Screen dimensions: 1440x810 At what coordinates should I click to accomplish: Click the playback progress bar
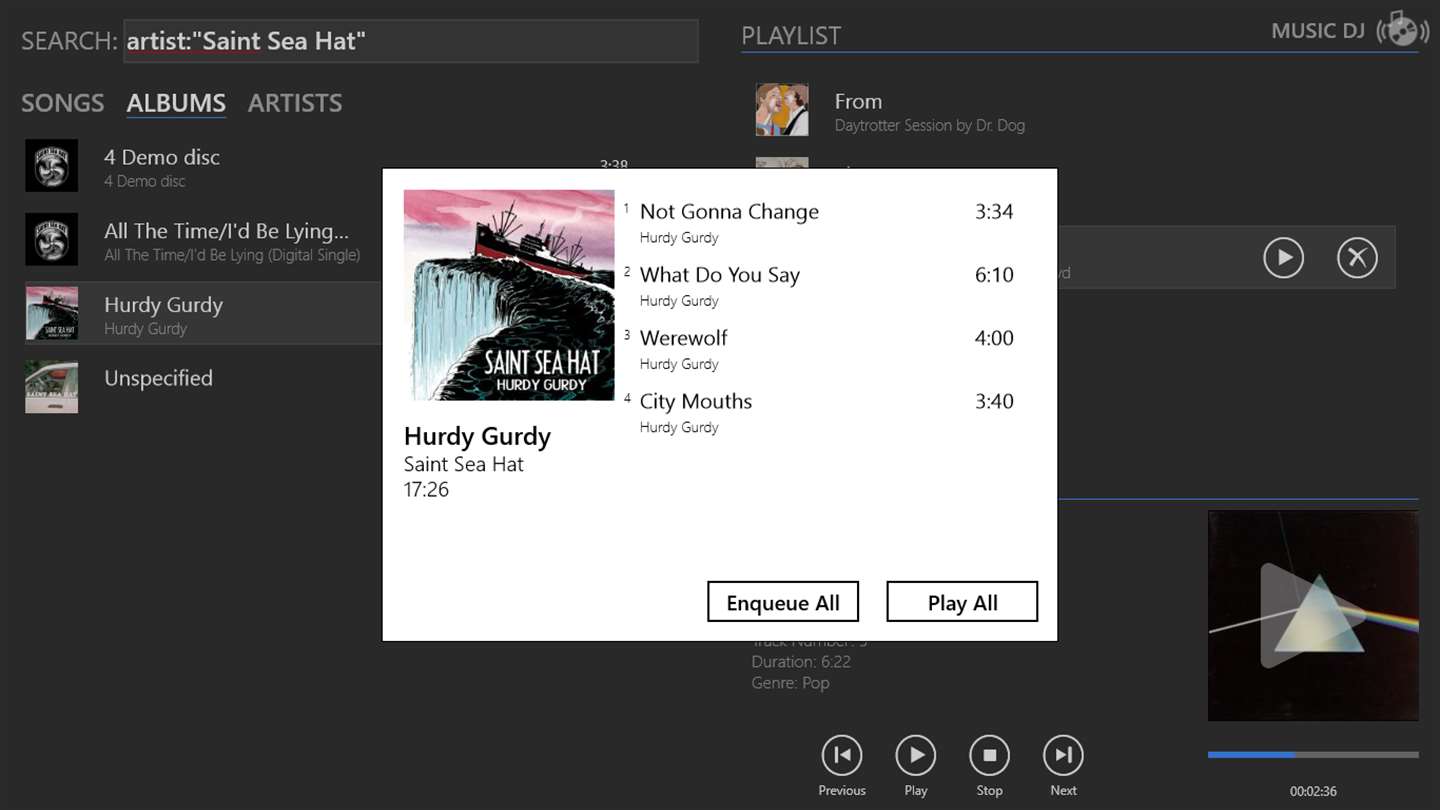pos(1313,755)
